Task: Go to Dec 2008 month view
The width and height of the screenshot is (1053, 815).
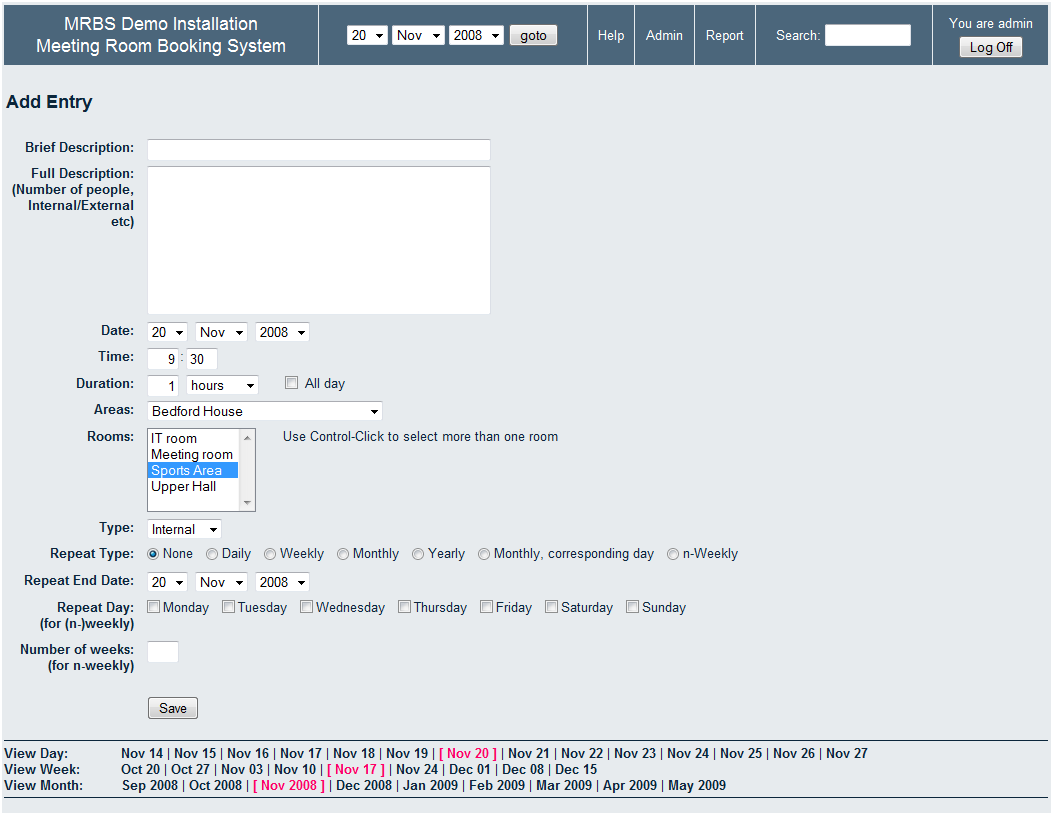Action: tap(364, 785)
